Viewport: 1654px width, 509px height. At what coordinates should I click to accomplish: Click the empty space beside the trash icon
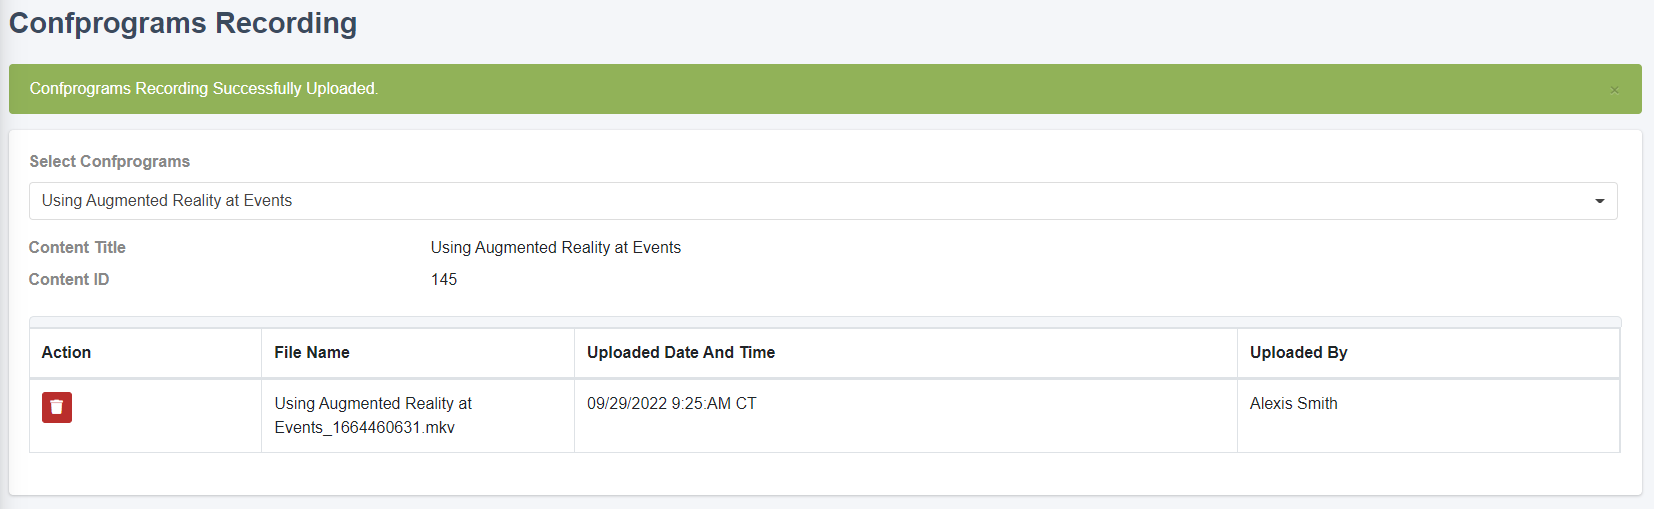point(165,416)
